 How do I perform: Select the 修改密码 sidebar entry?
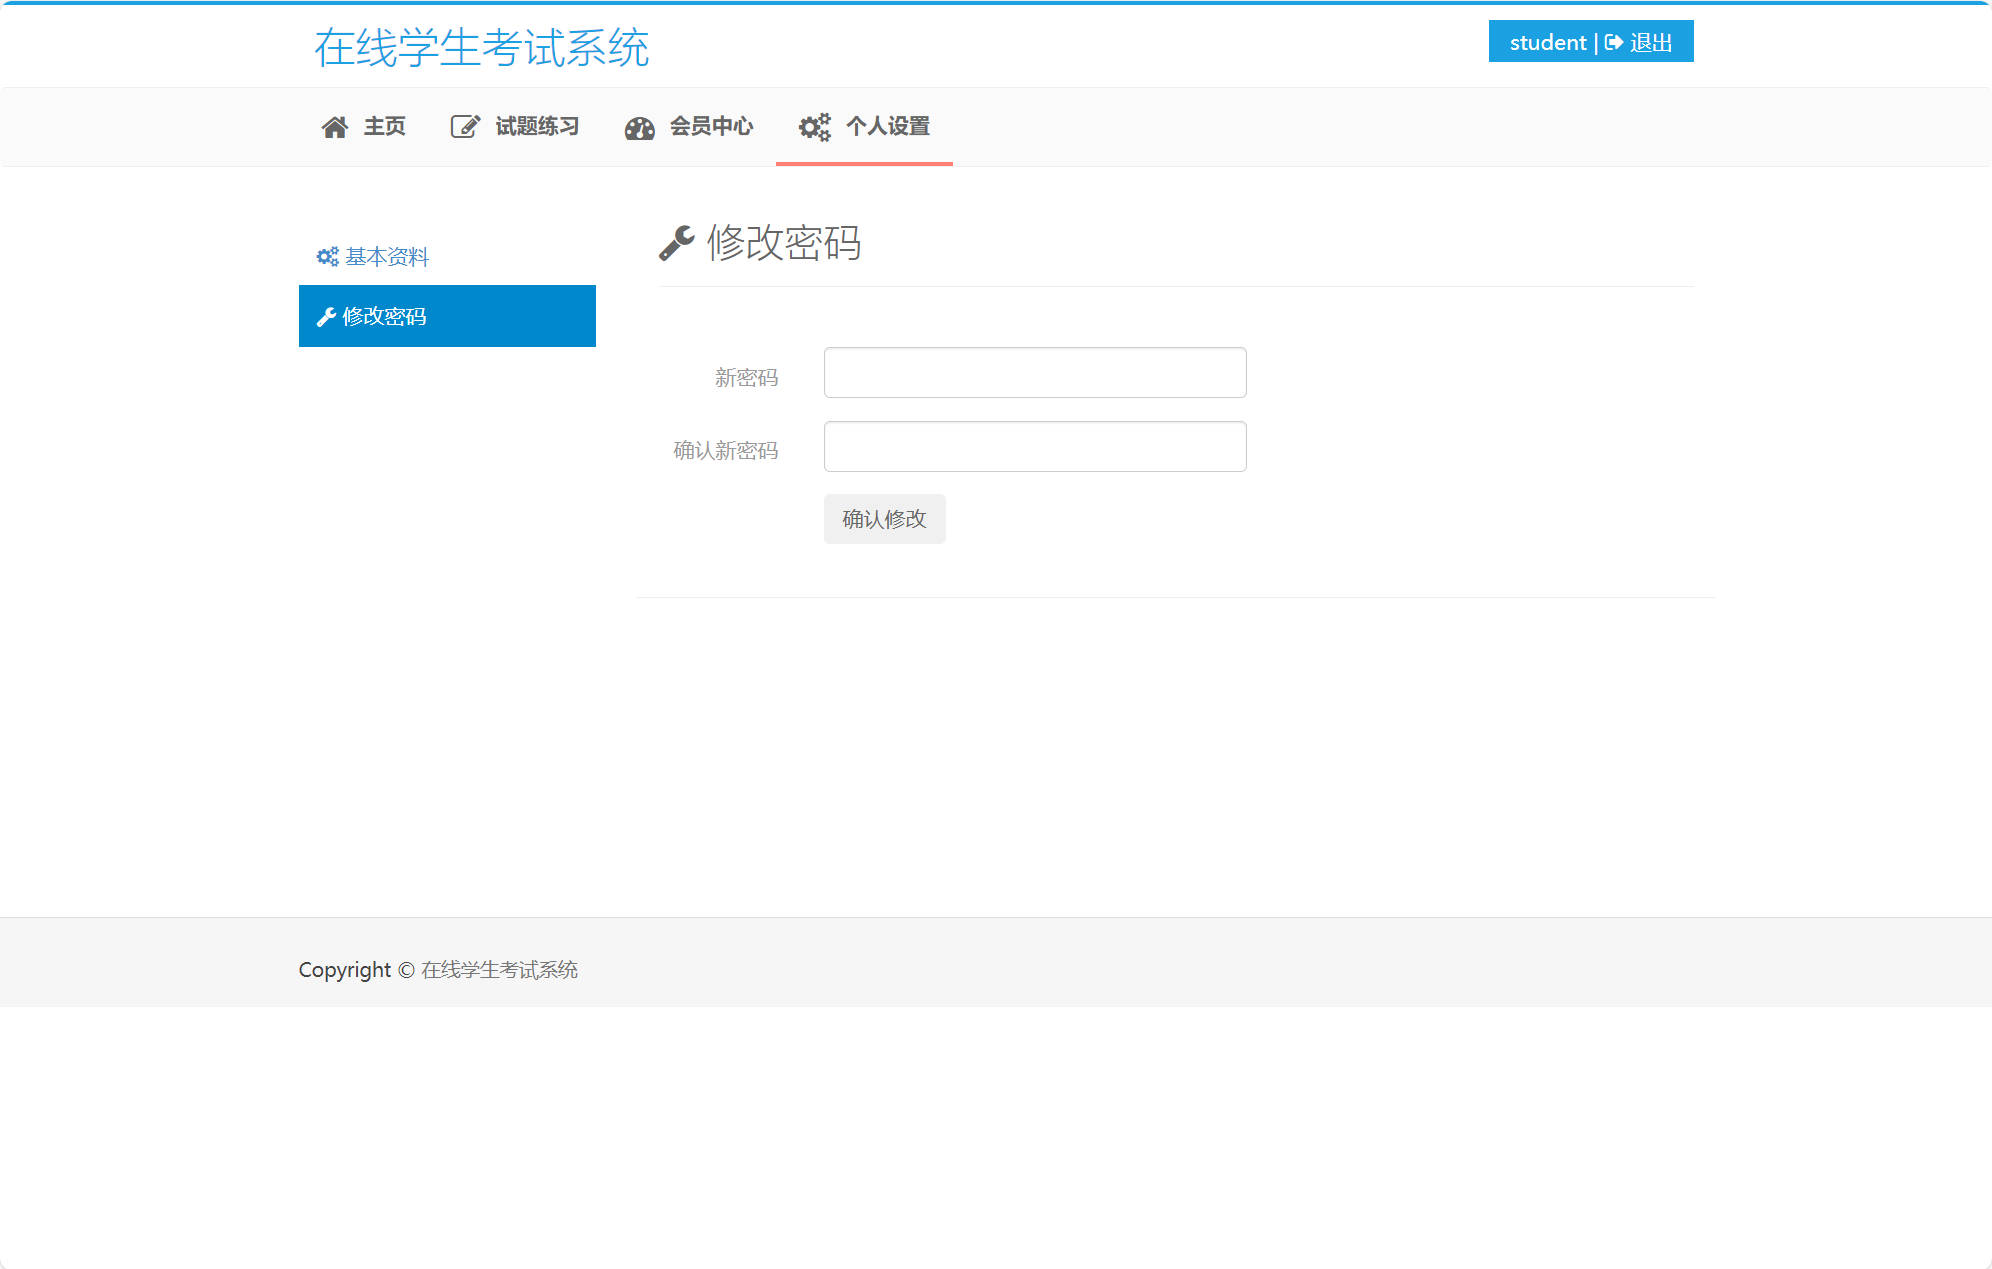384,316
